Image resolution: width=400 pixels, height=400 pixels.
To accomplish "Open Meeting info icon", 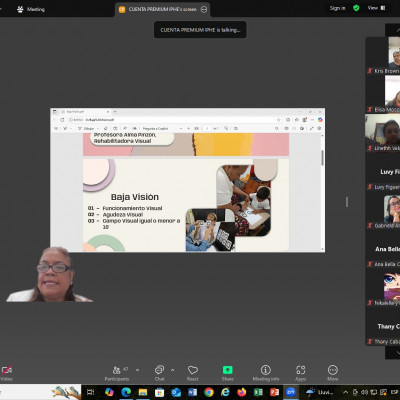I will click(266, 370).
